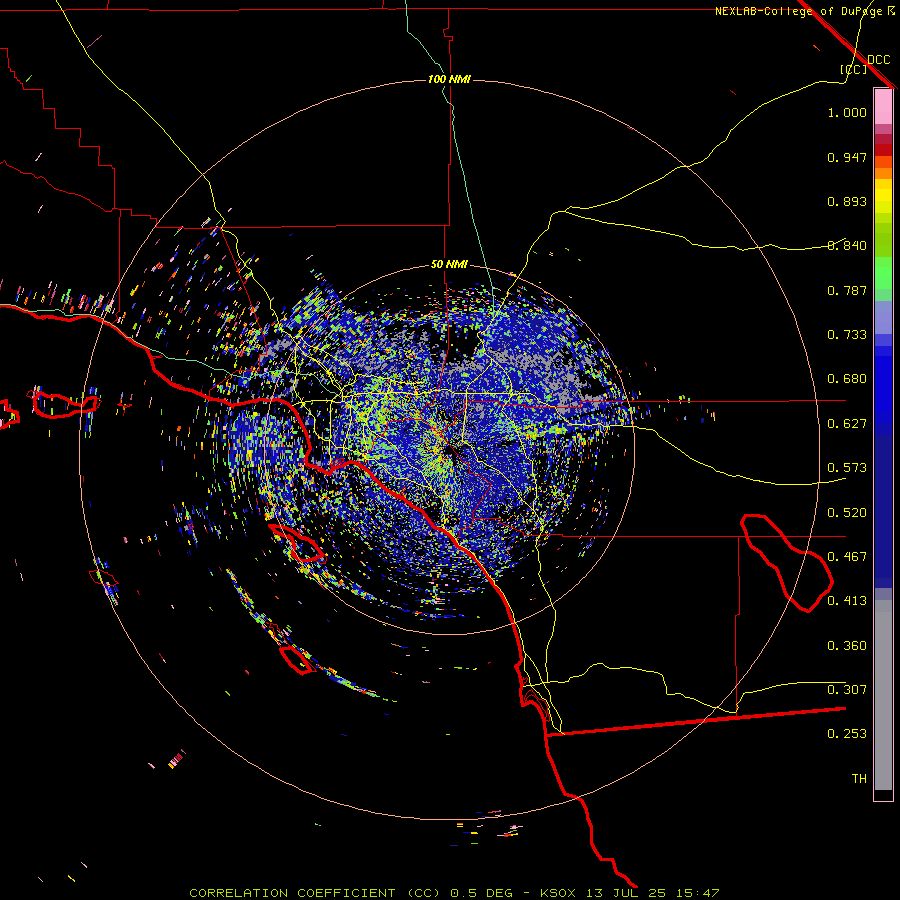
Task: Click the 100 NMI range ring label
Action: pyautogui.click(x=449, y=79)
